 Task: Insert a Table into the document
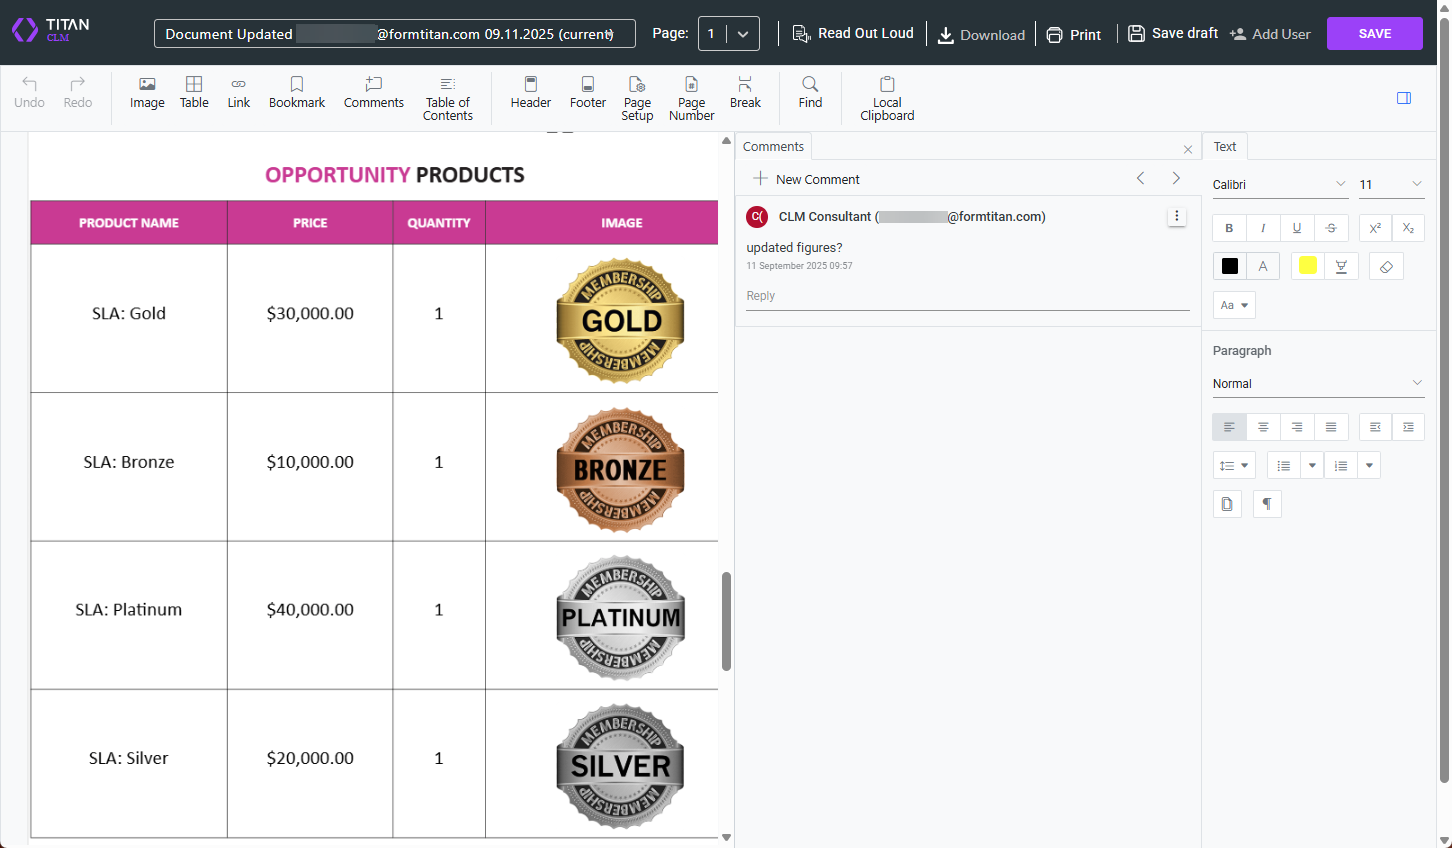(x=193, y=95)
